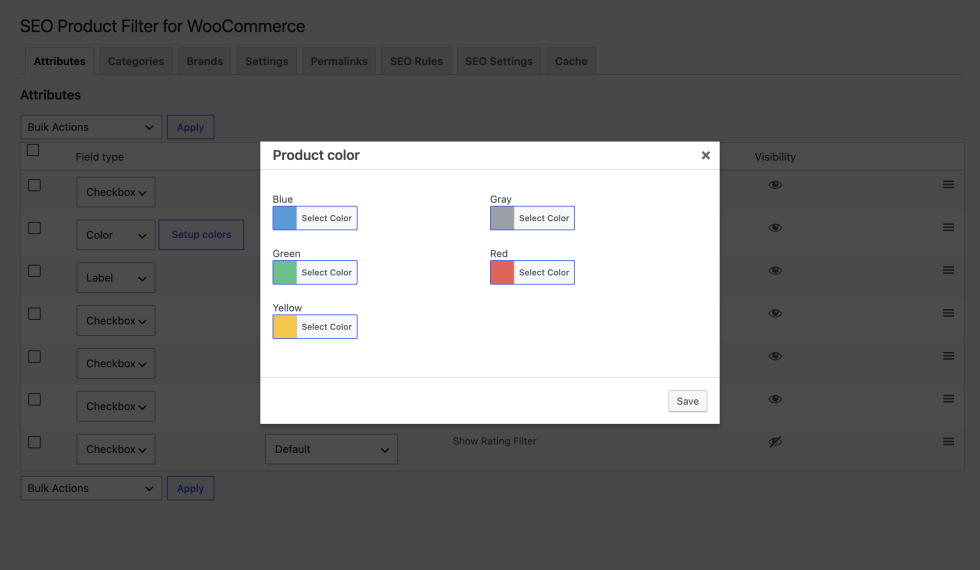Open the Label field type dropdown
Viewport: 980px width, 570px height.
click(116, 278)
